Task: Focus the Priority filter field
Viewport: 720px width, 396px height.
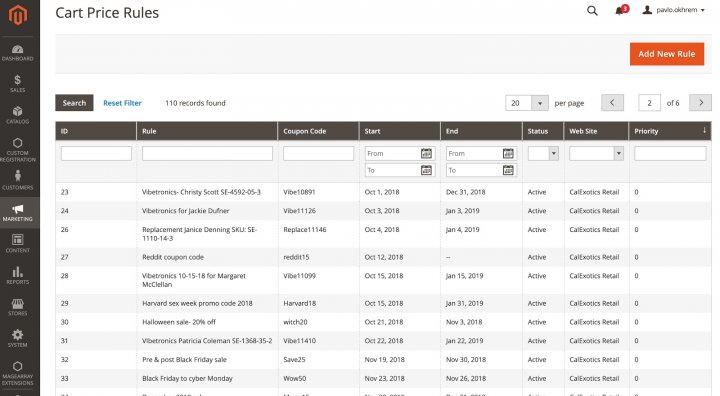Action: pos(670,153)
